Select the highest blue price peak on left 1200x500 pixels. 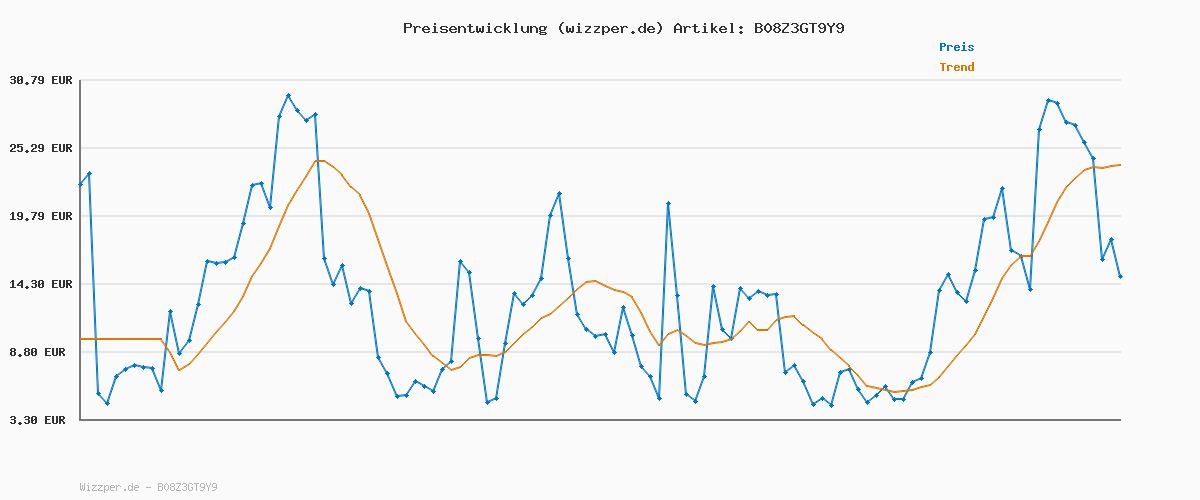tap(288, 96)
